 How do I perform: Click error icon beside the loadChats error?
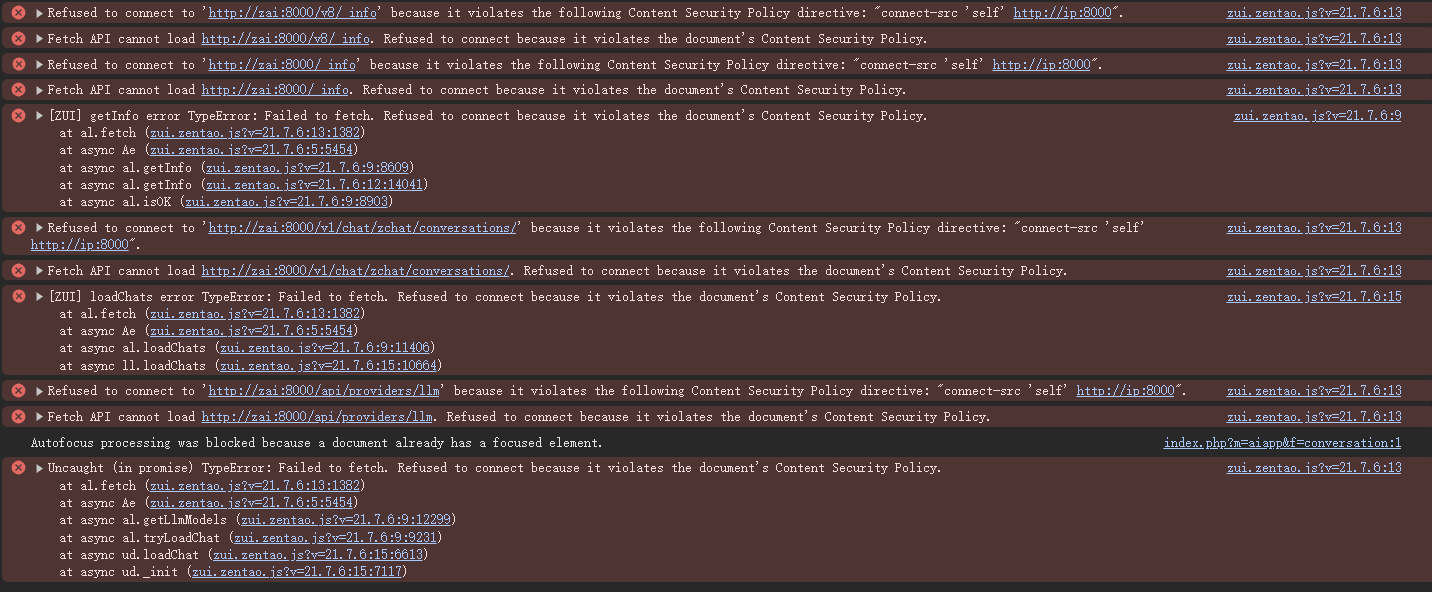point(18,297)
